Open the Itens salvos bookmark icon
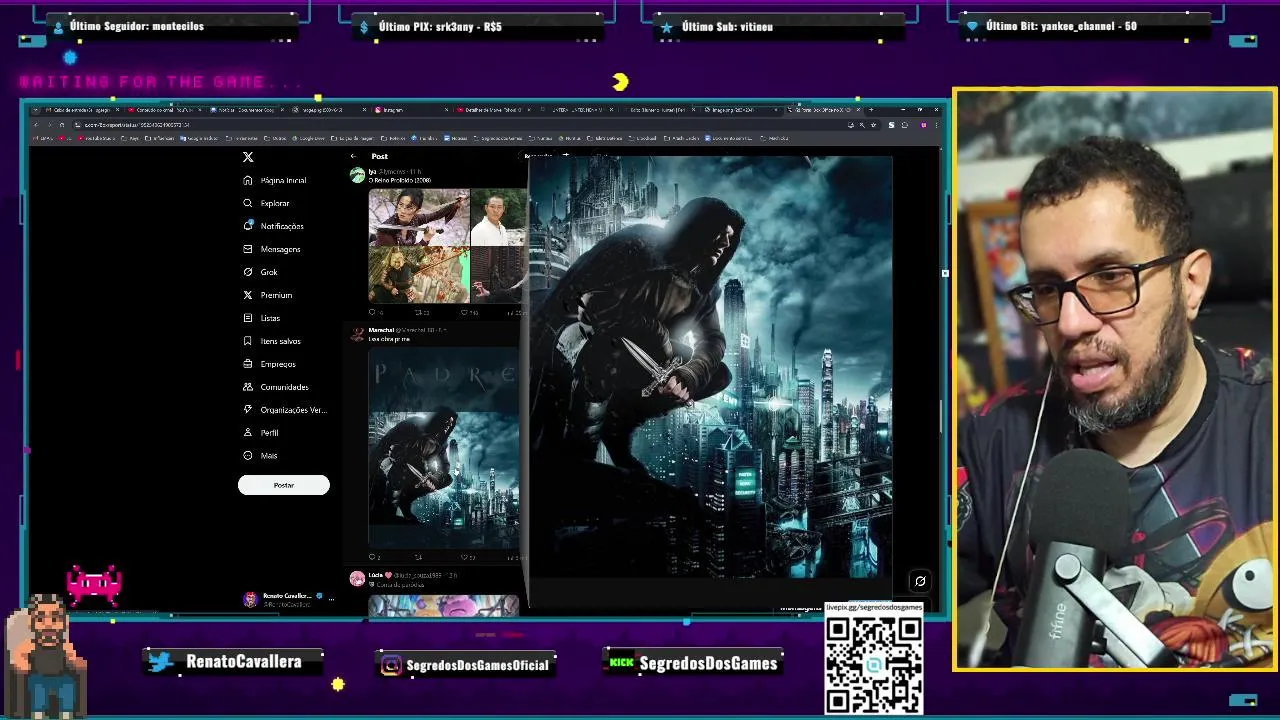The image size is (1280, 720). click(248, 341)
